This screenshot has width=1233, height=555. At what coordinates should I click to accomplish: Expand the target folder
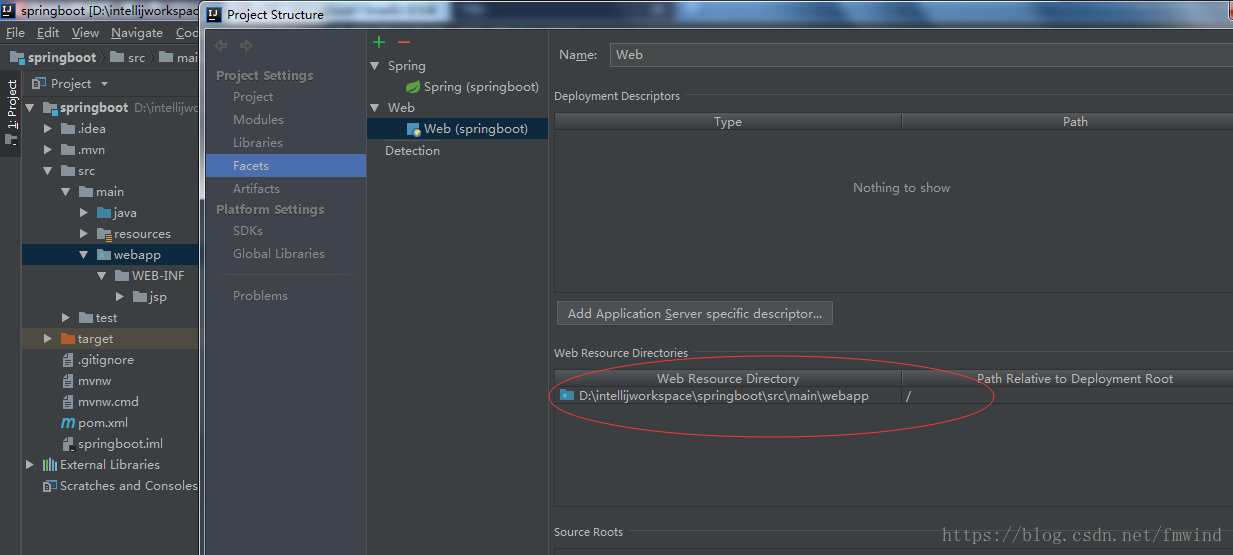[x=48, y=339]
